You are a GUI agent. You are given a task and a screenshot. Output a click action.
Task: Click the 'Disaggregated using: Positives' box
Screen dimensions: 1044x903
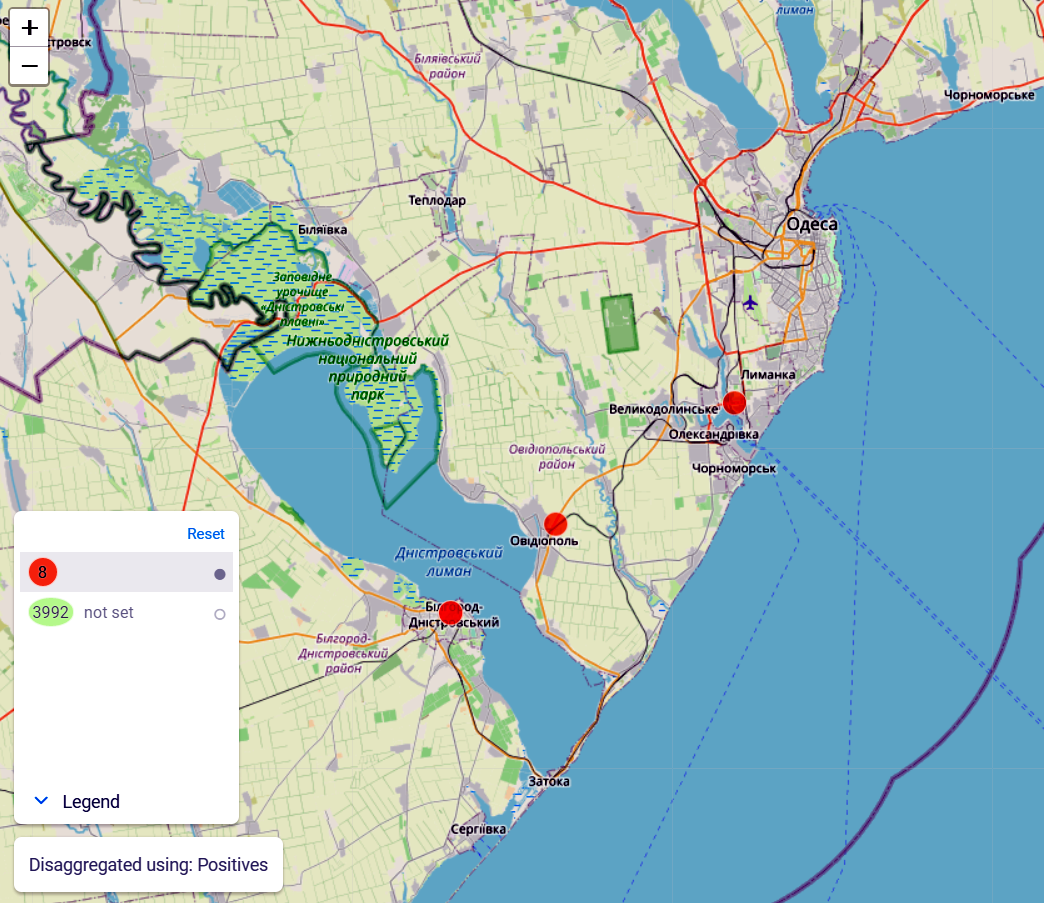[x=148, y=864]
